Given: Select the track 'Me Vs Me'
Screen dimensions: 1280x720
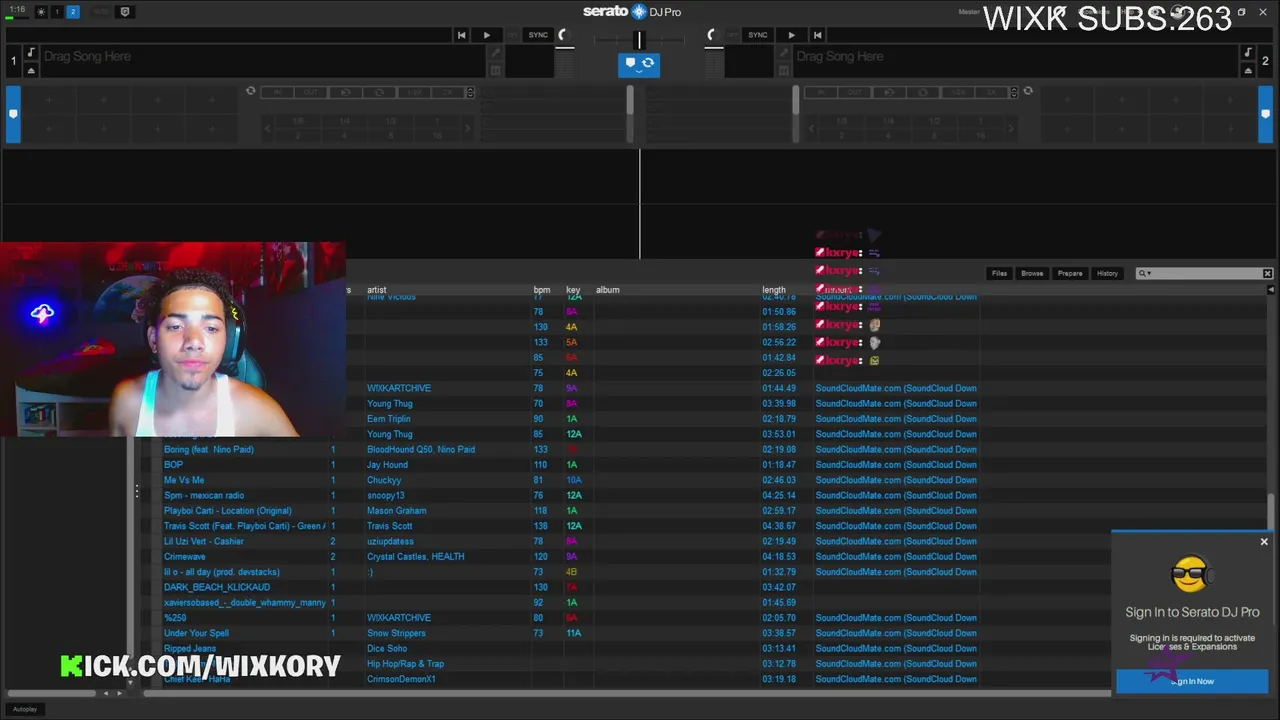Looking at the screenshot, I should [x=184, y=480].
